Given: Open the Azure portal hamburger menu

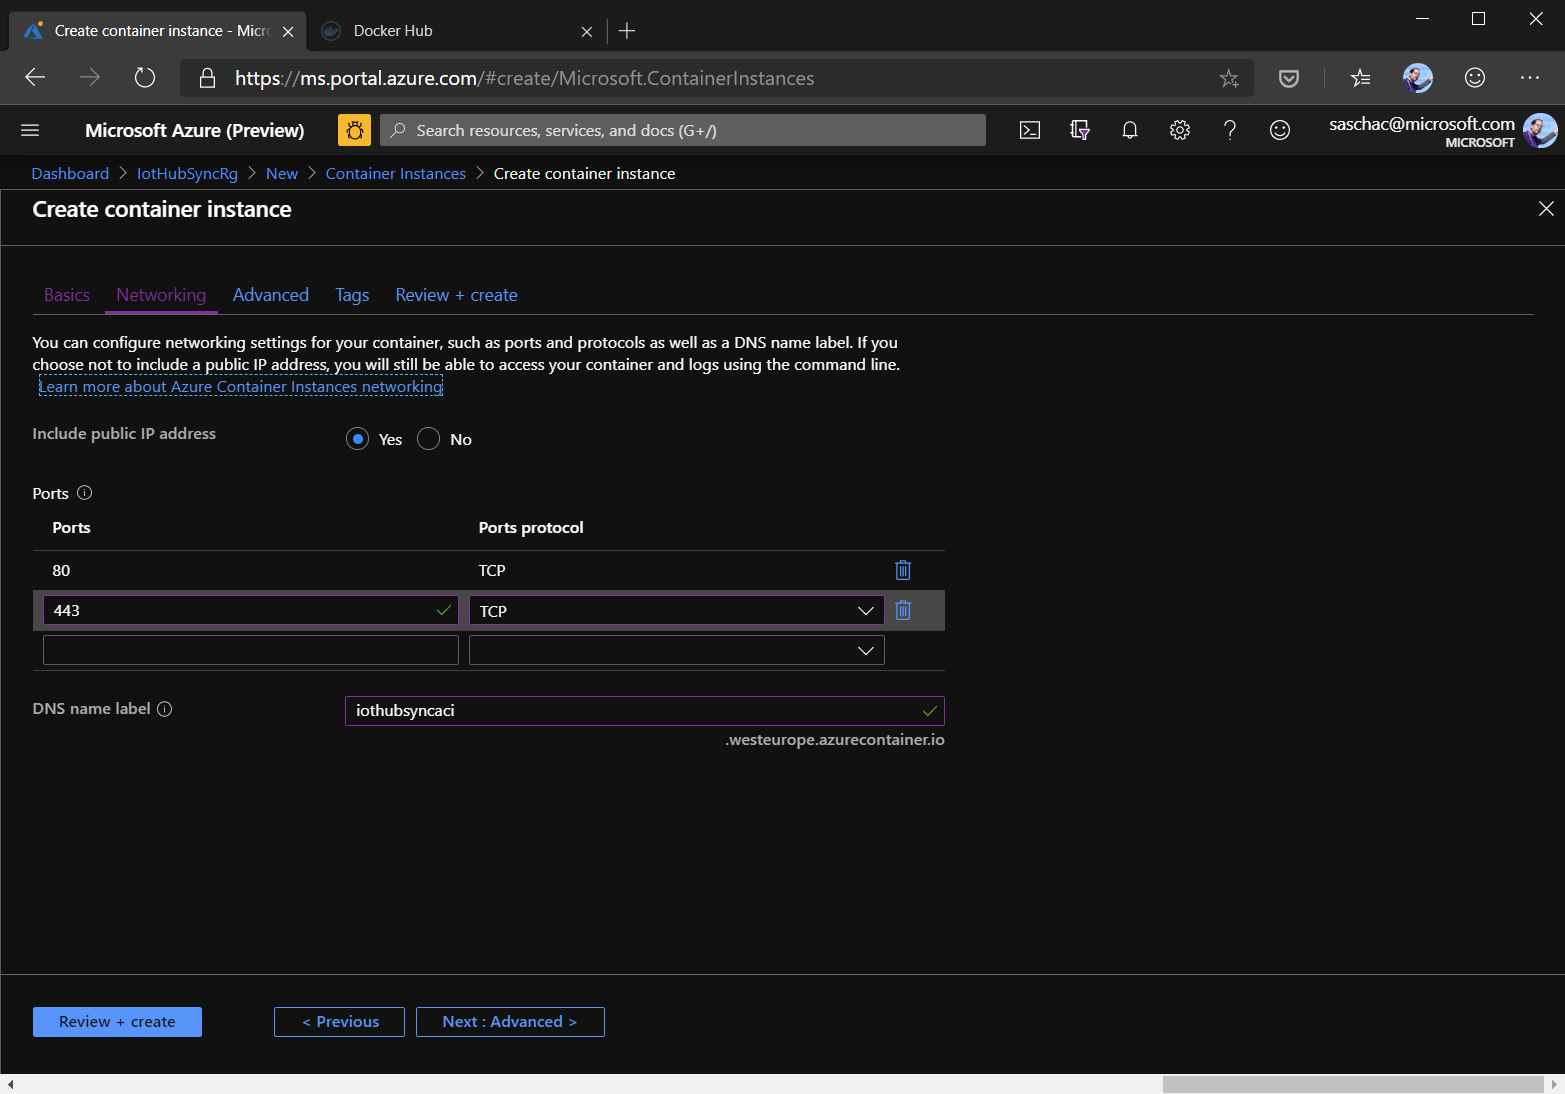Looking at the screenshot, I should [x=30, y=130].
